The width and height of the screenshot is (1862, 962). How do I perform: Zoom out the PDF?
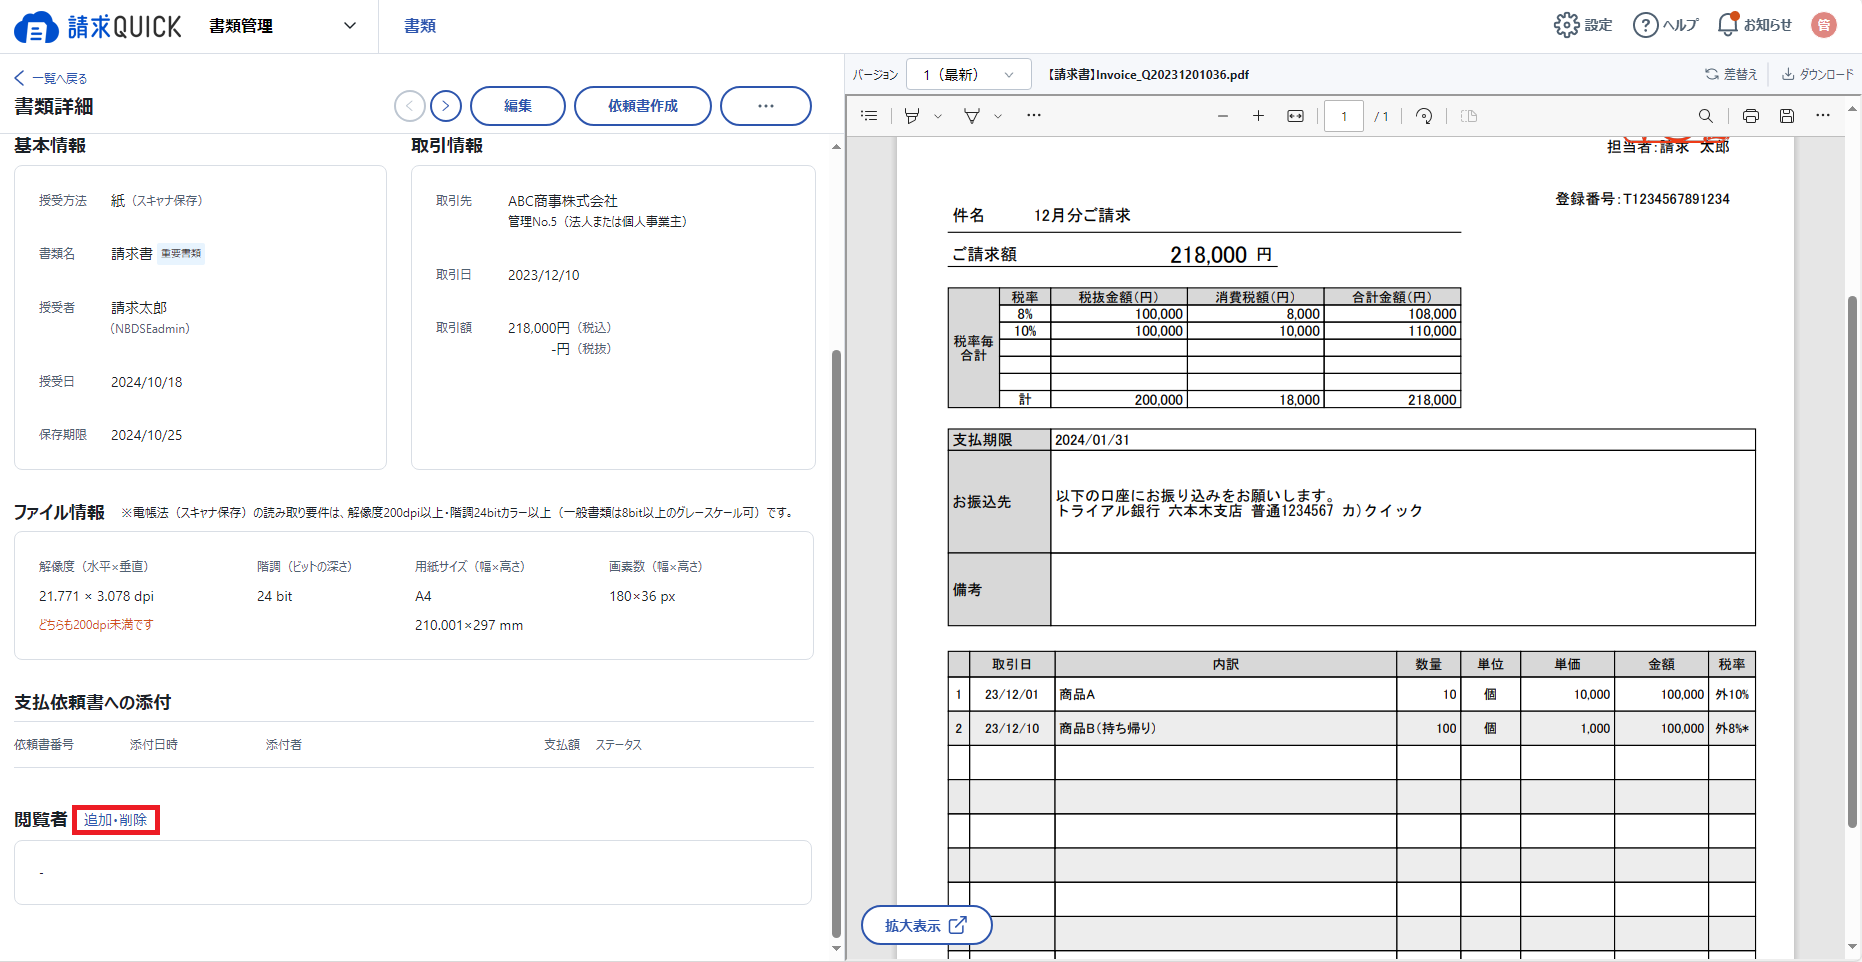[1222, 116]
